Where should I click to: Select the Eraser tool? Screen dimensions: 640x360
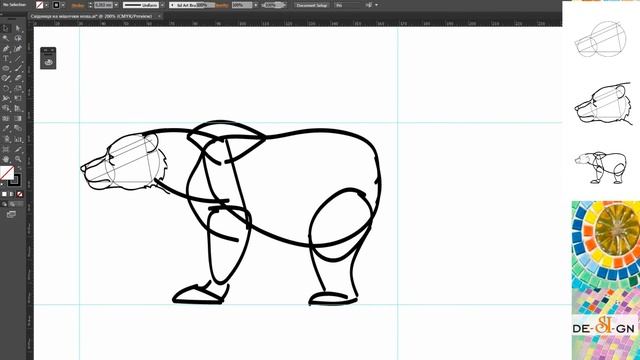pos(18,78)
